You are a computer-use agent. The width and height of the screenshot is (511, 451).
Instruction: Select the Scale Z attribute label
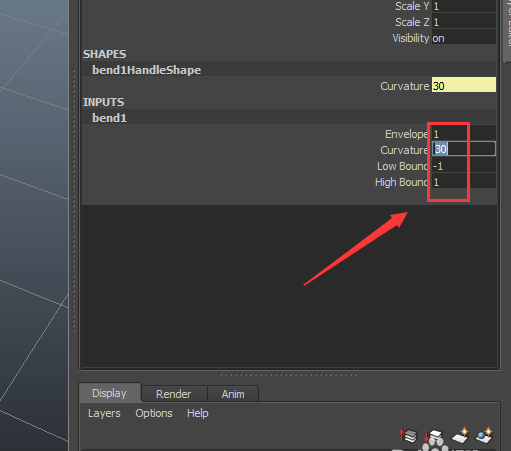point(412,22)
